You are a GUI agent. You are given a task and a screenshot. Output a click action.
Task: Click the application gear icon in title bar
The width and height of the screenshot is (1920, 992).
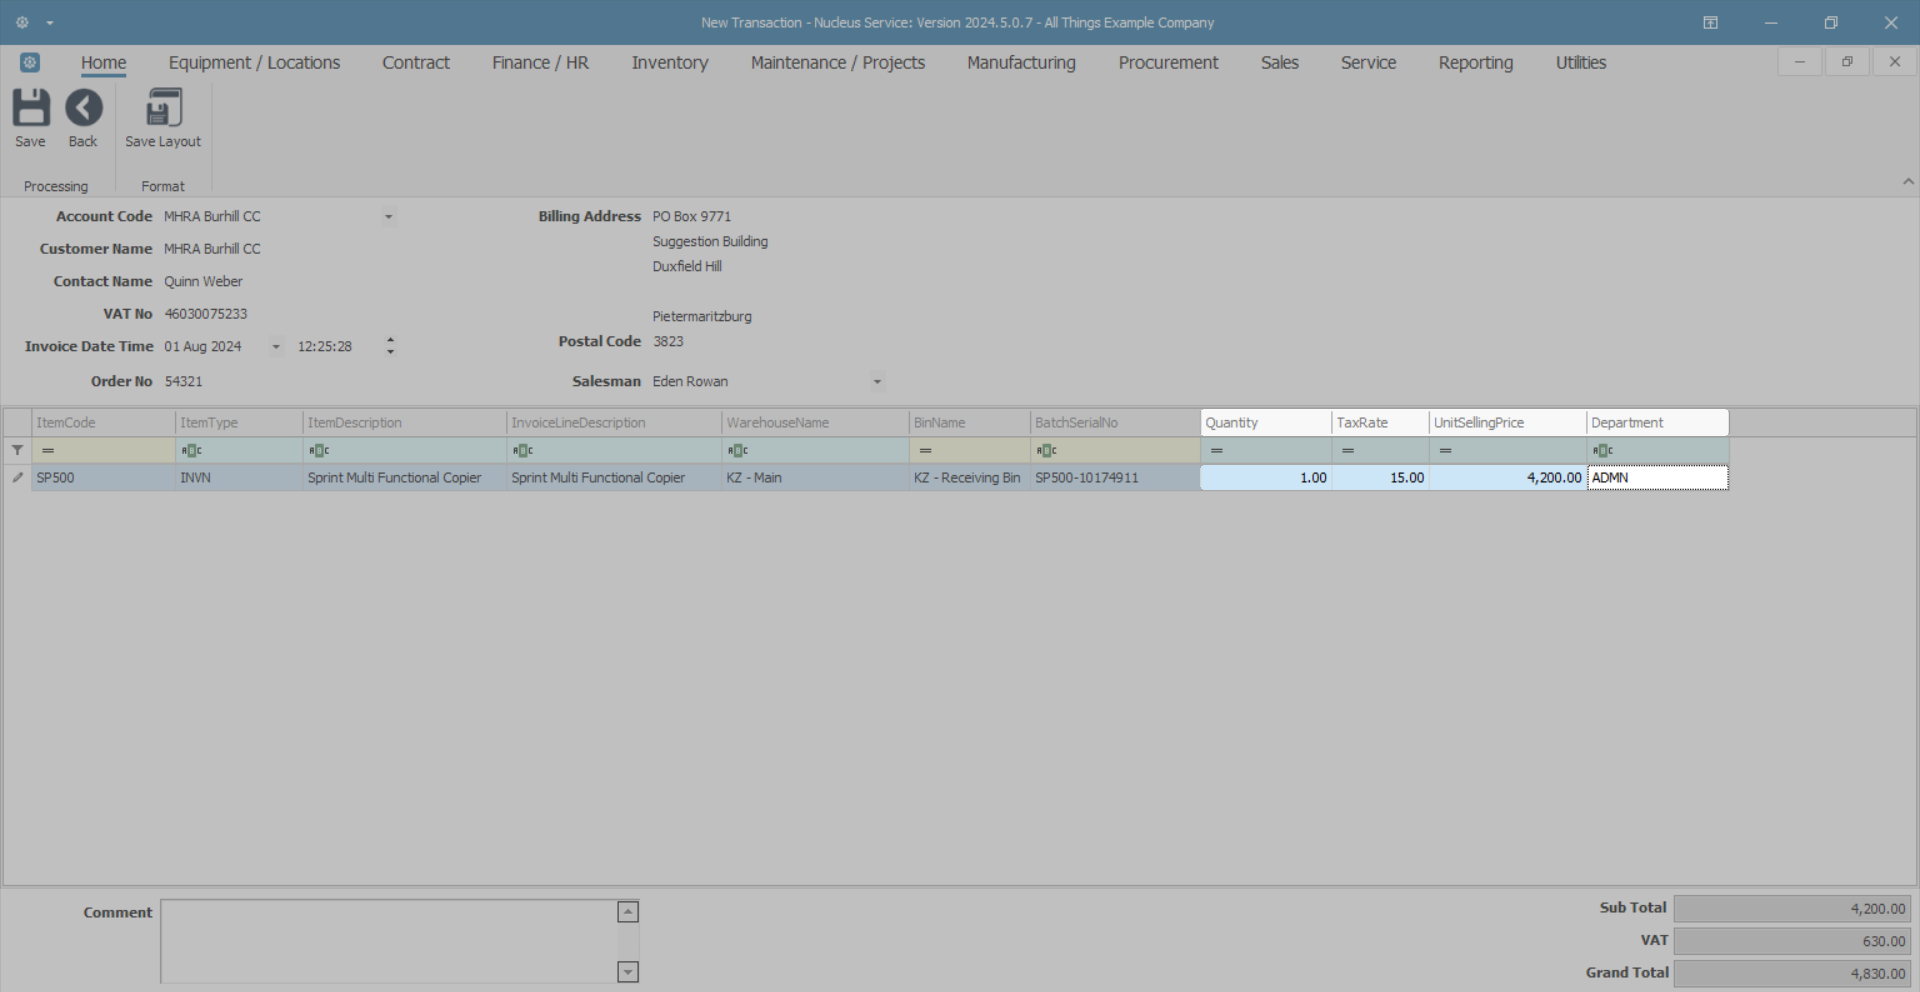click(x=22, y=22)
